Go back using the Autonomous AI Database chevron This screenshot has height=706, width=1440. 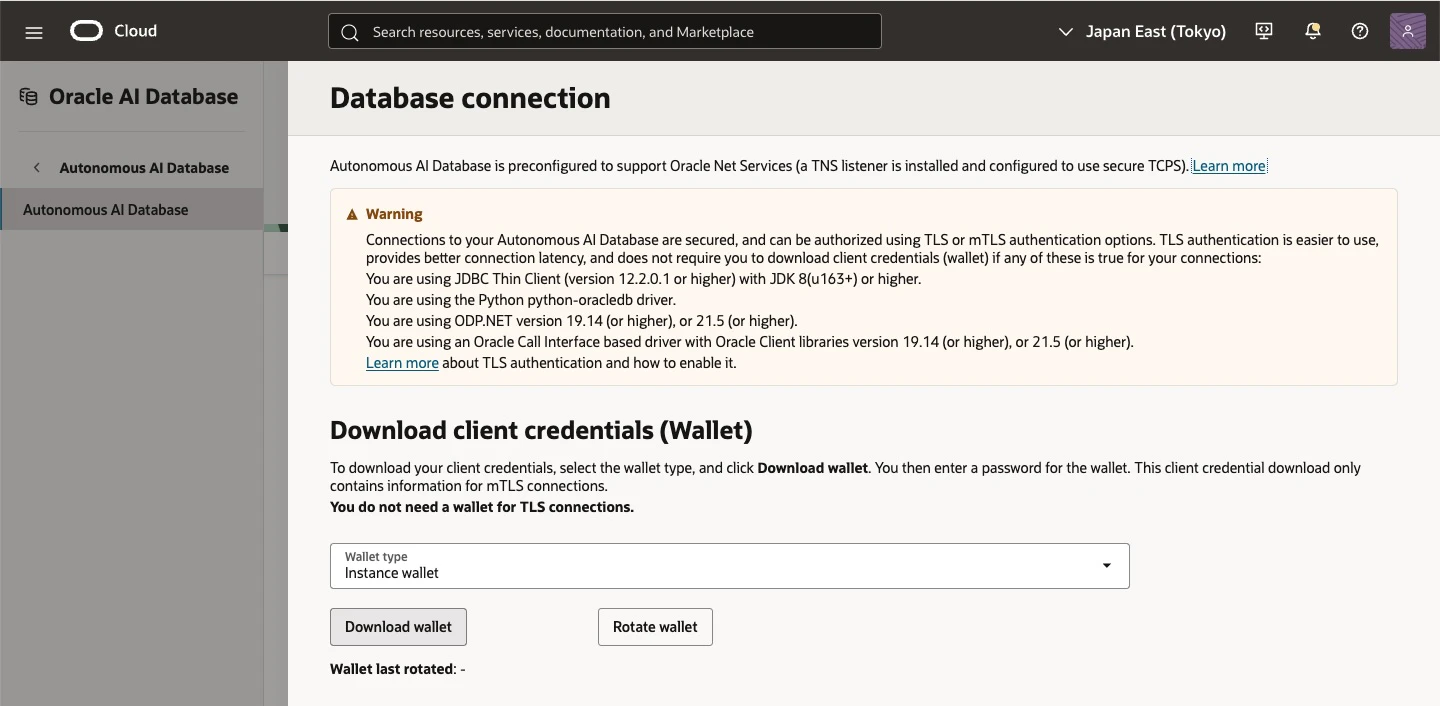(x=37, y=168)
